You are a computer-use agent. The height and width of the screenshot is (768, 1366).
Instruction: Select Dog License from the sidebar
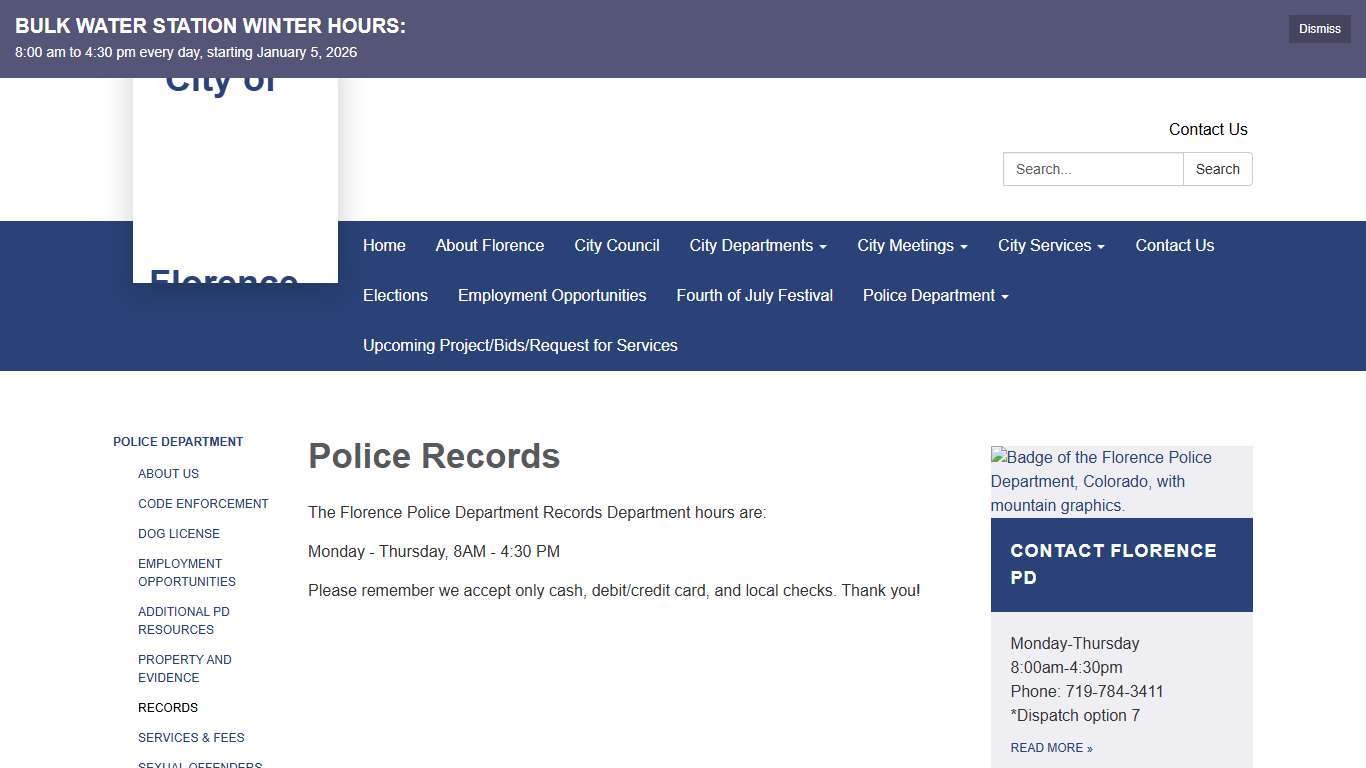pyautogui.click(x=179, y=533)
